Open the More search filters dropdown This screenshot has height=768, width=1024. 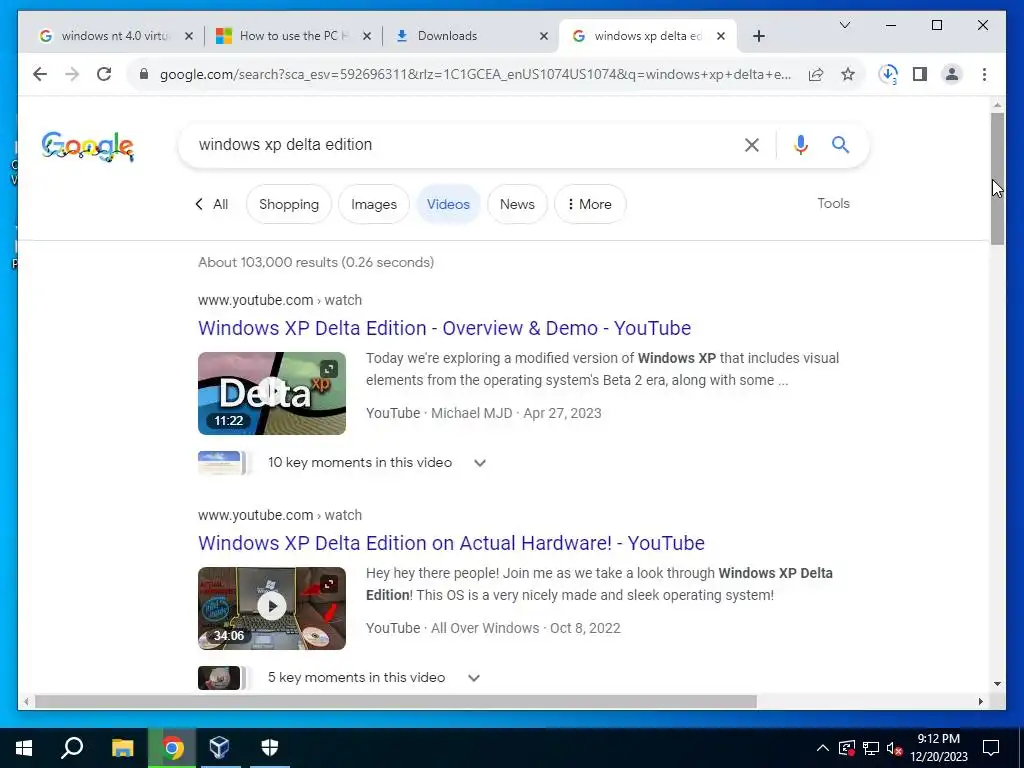click(x=590, y=204)
